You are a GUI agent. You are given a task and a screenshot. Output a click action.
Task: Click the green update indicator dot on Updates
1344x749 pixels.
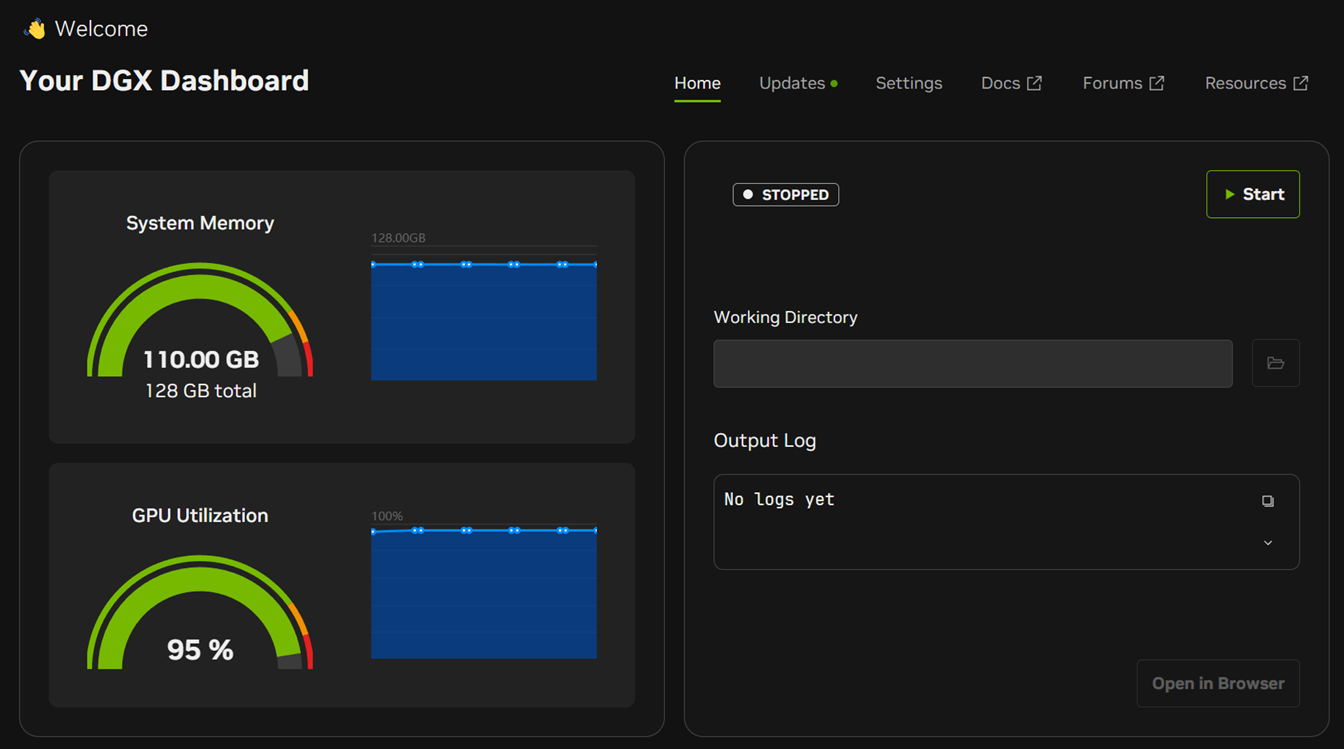point(834,84)
